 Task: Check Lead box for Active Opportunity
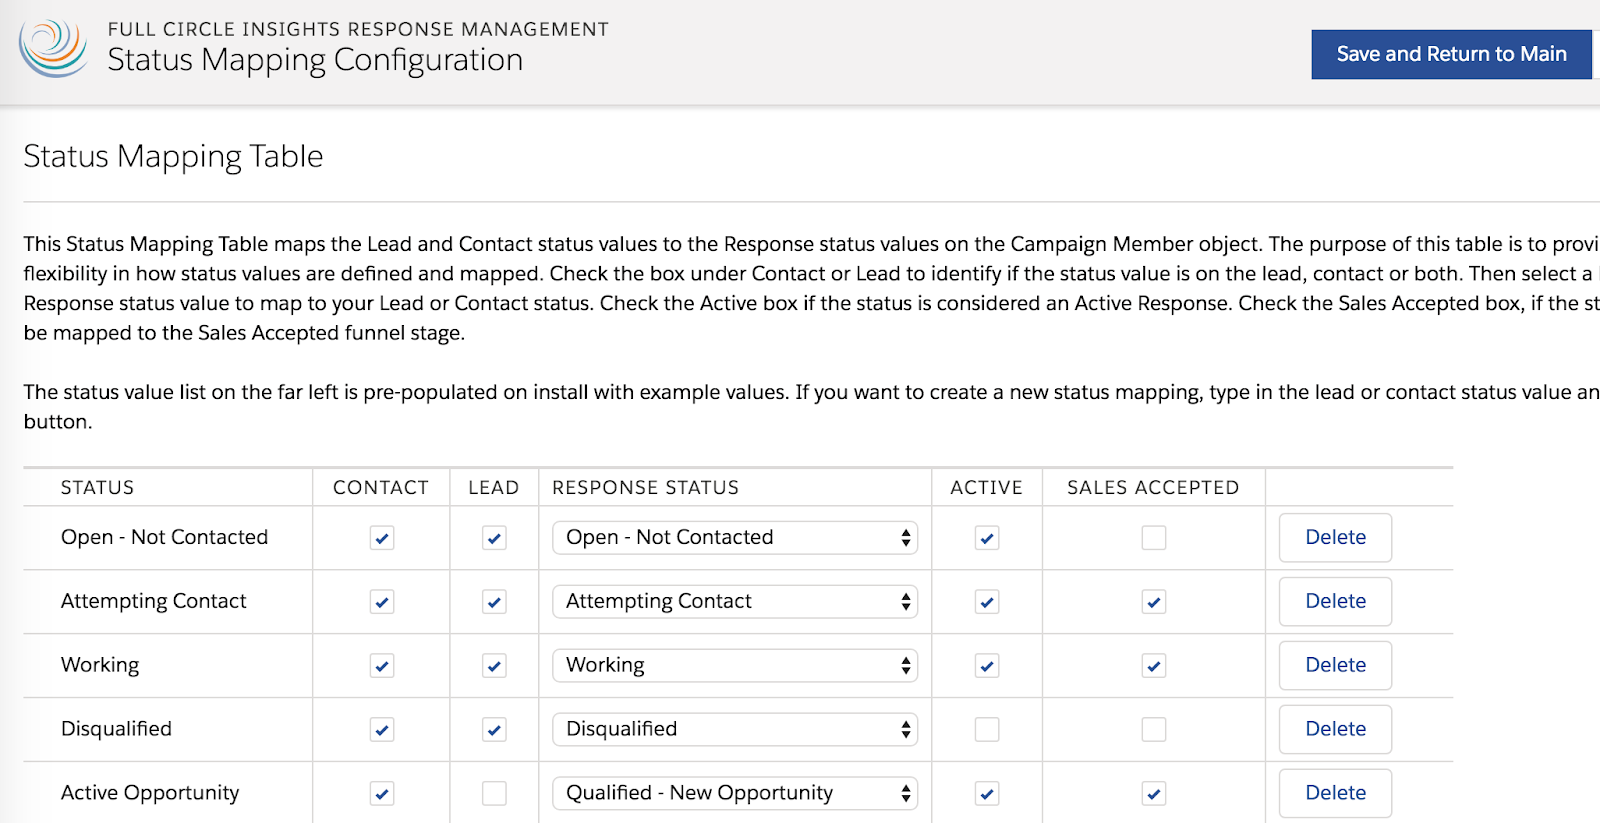(x=494, y=794)
